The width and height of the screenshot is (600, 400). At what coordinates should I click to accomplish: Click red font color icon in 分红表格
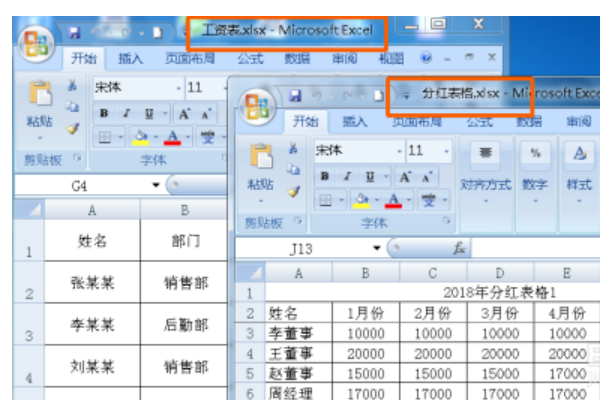pos(393,200)
